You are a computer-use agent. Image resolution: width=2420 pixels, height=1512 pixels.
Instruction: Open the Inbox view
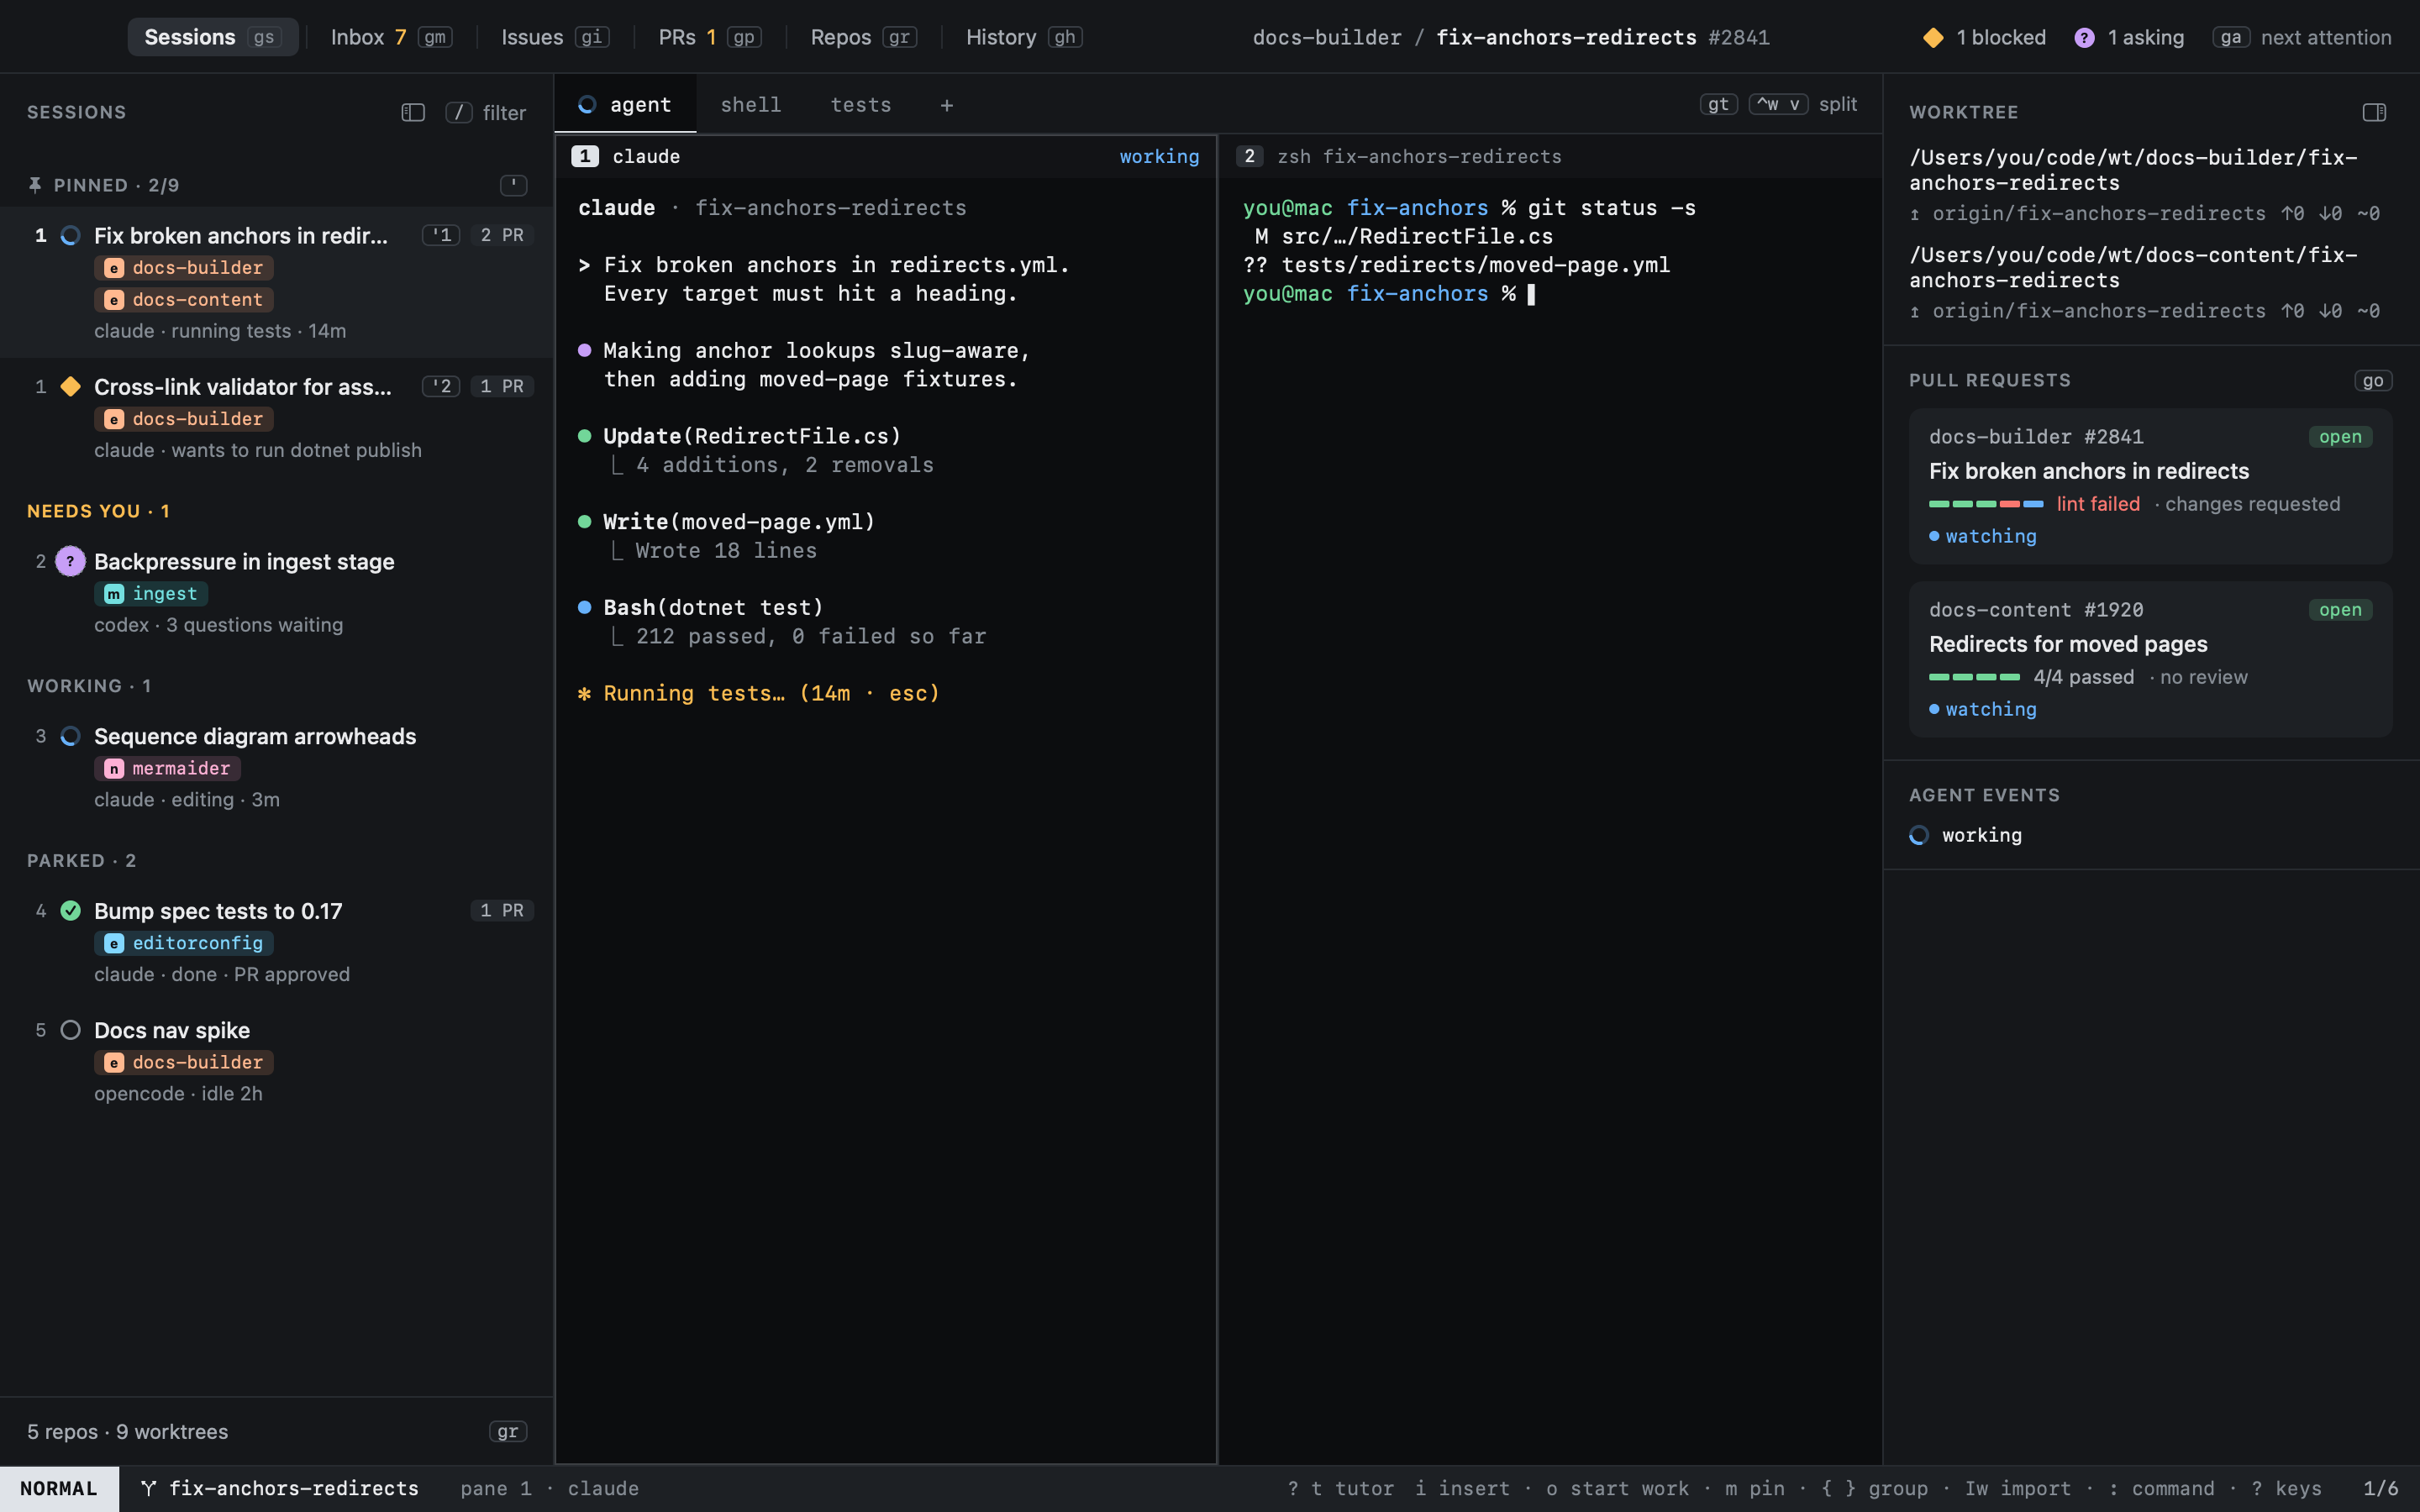(x=391, y=37)
